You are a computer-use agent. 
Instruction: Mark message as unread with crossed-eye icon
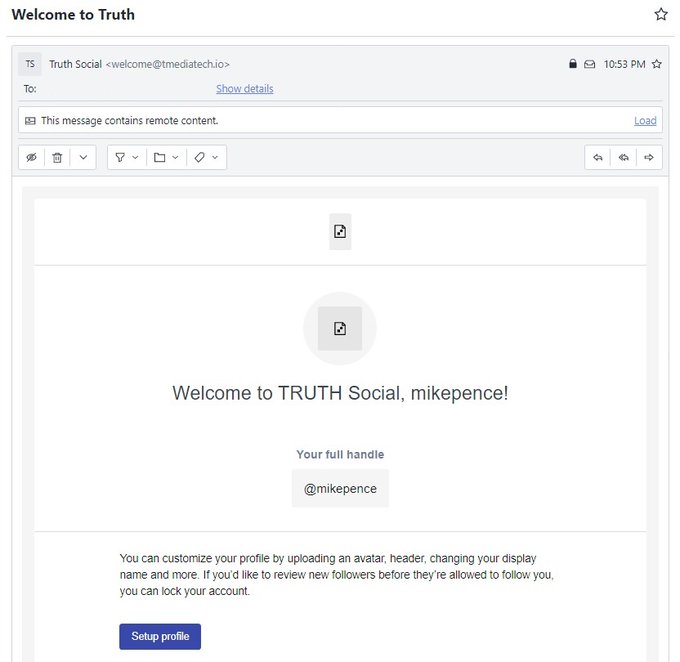click(31, 157)
